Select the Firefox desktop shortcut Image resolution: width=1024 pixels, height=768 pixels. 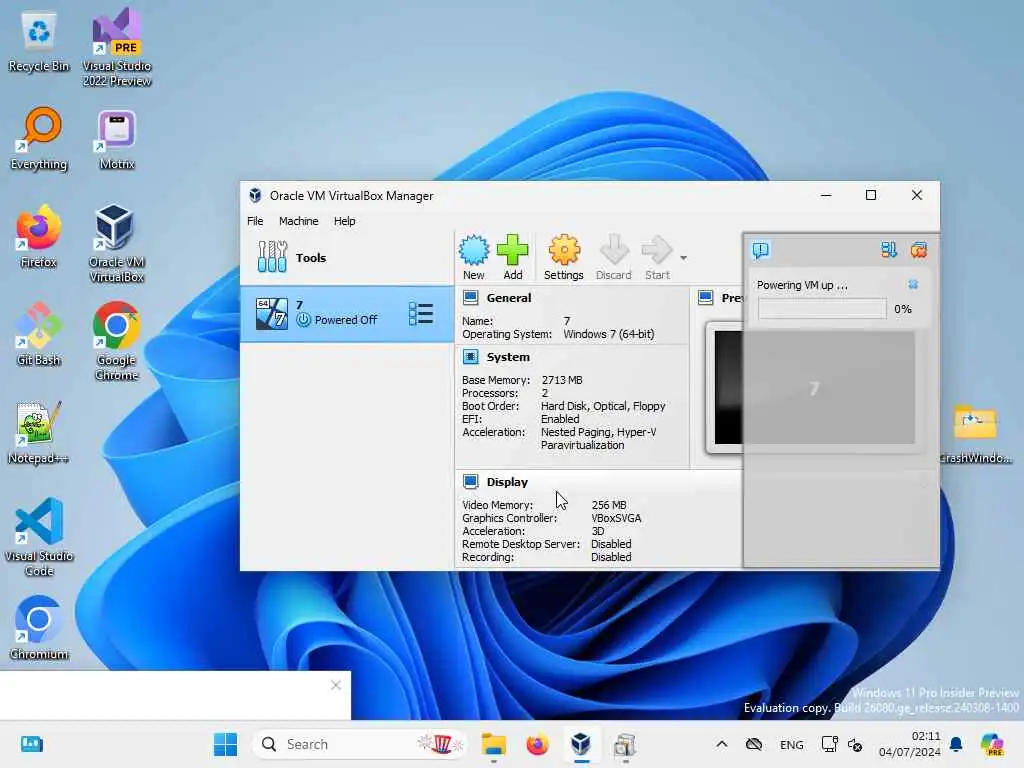point(39,236)
